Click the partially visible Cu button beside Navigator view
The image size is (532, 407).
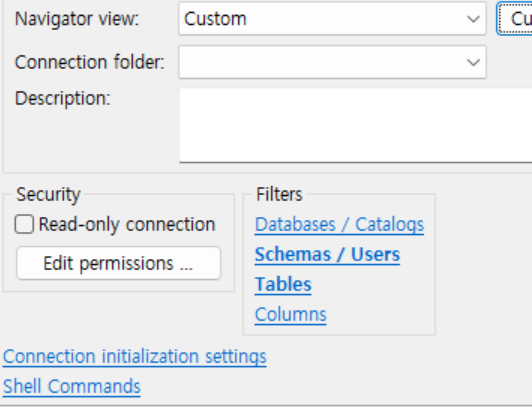[x=515, y=19]
